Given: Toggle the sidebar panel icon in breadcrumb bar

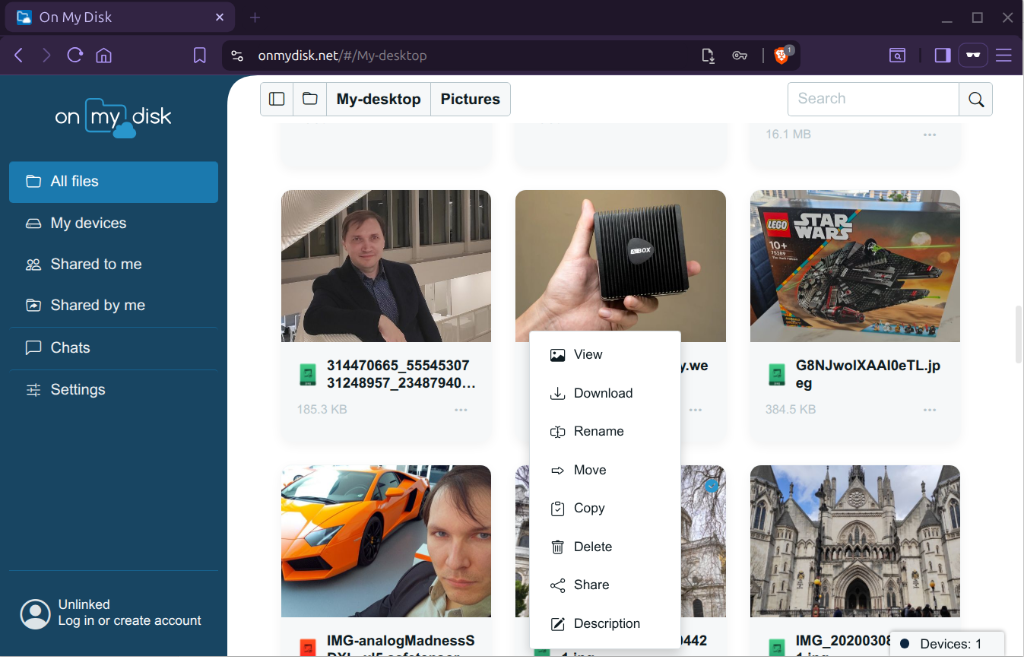Looking at the screenshot, I should (x=277, y=99).
